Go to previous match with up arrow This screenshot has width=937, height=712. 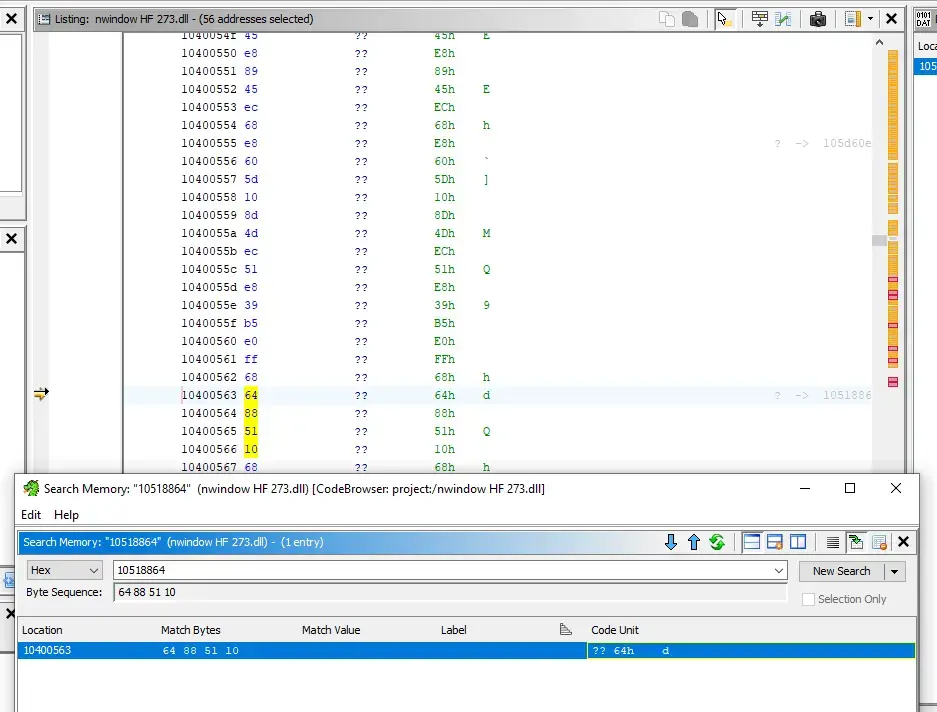[694, 542]
